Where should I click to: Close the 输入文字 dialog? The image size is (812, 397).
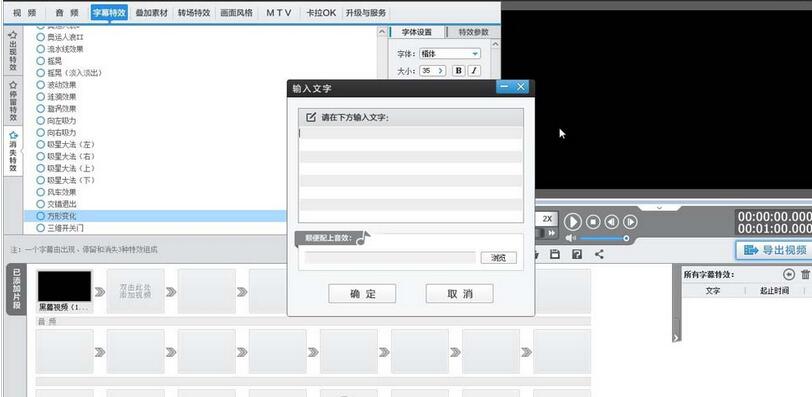pyautogui.click(x=521, y=87)
